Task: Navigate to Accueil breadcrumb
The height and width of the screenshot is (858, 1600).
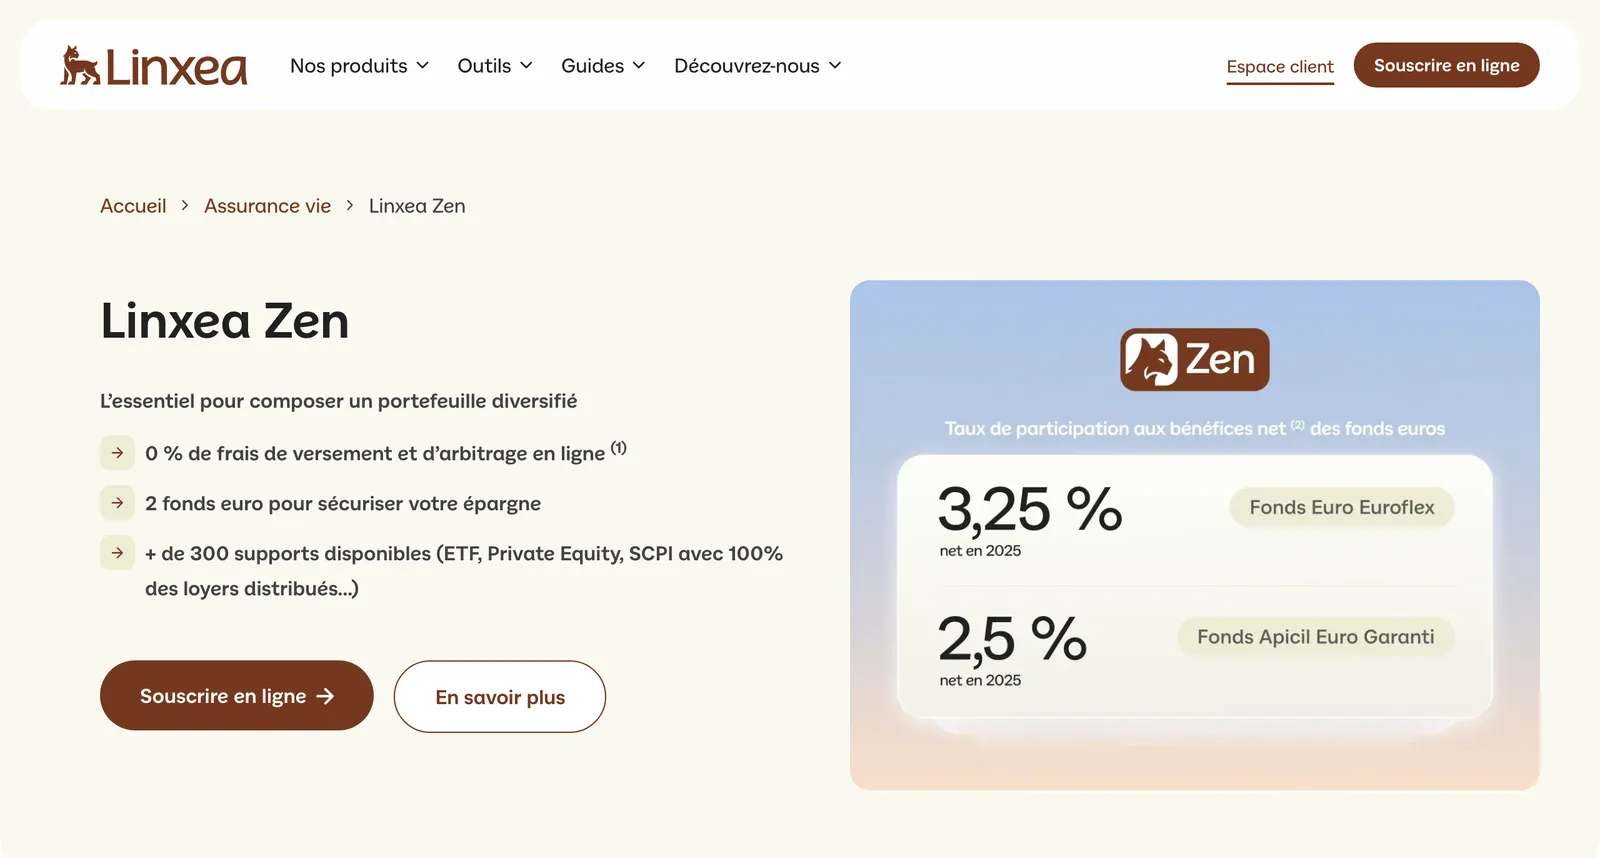Action: pos(133,206)
